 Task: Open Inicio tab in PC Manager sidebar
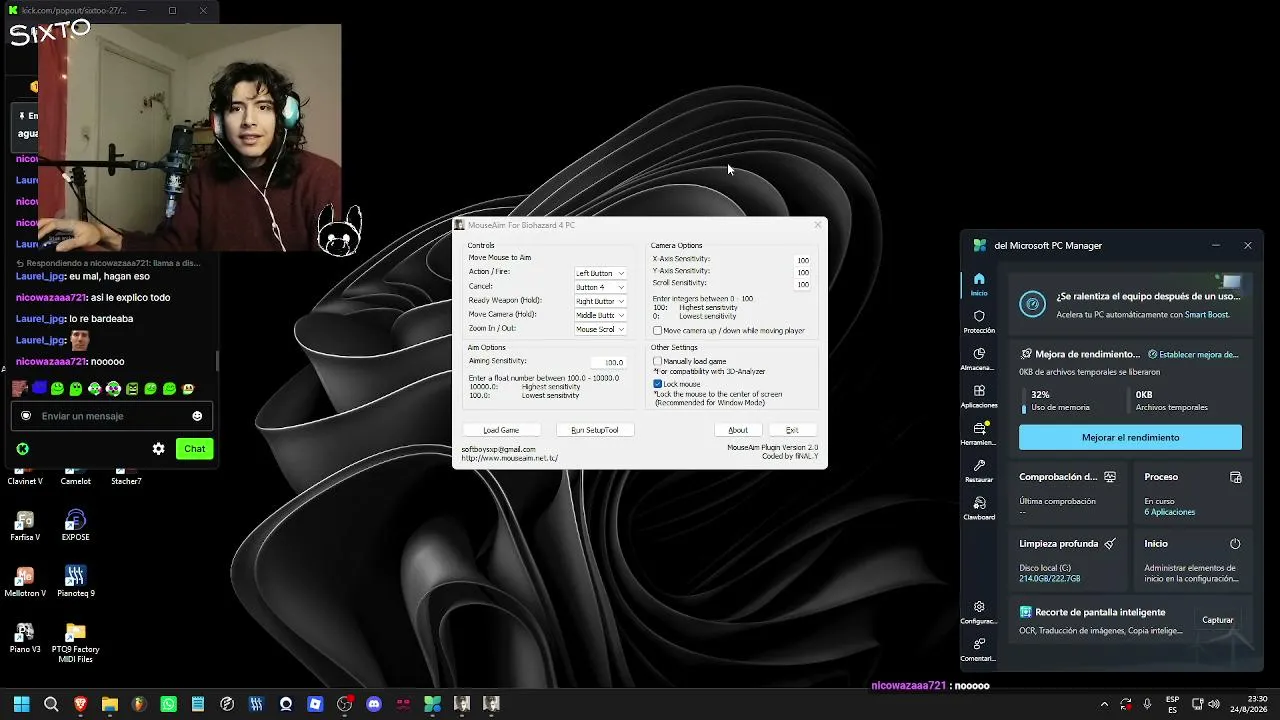979,284
